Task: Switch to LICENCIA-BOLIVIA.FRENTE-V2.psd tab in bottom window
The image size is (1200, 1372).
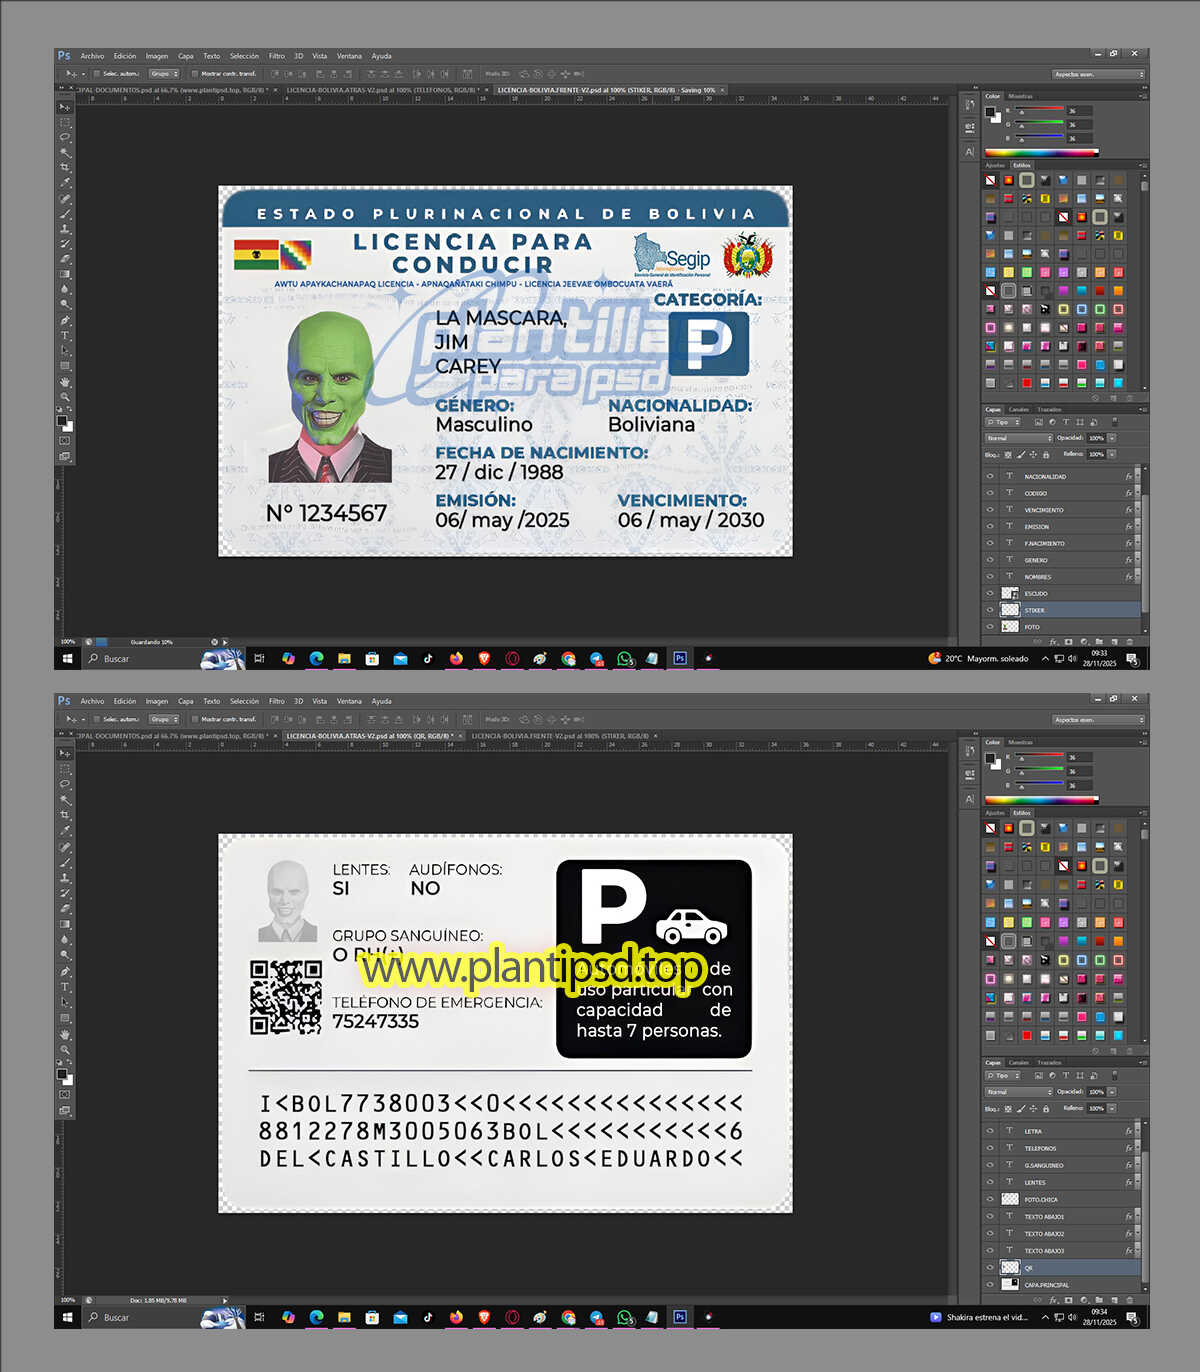Action: click(x=559, y=736)
